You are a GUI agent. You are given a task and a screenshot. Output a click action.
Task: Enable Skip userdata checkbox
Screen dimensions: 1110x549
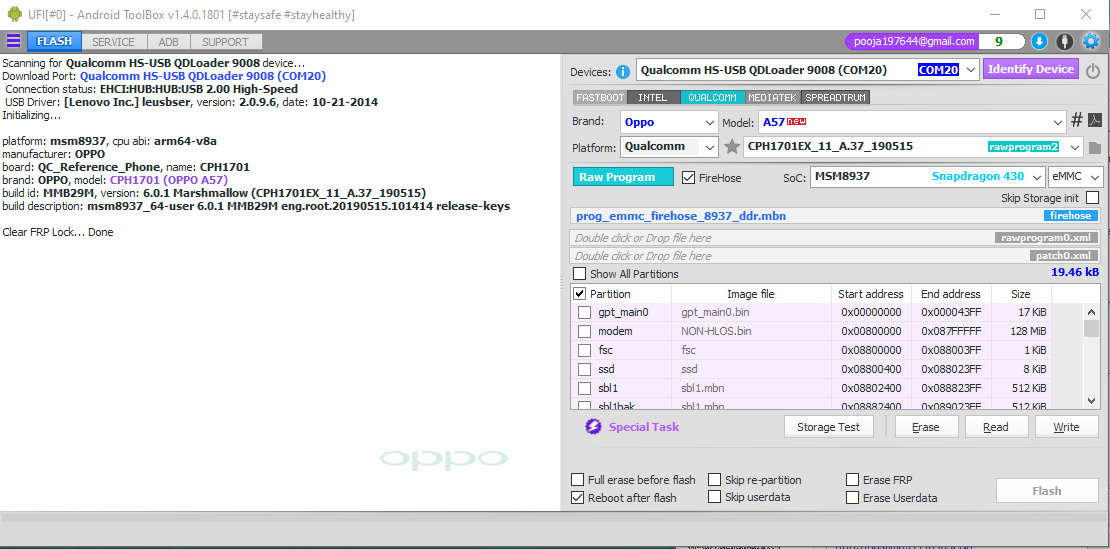click(x=714, y=497)
